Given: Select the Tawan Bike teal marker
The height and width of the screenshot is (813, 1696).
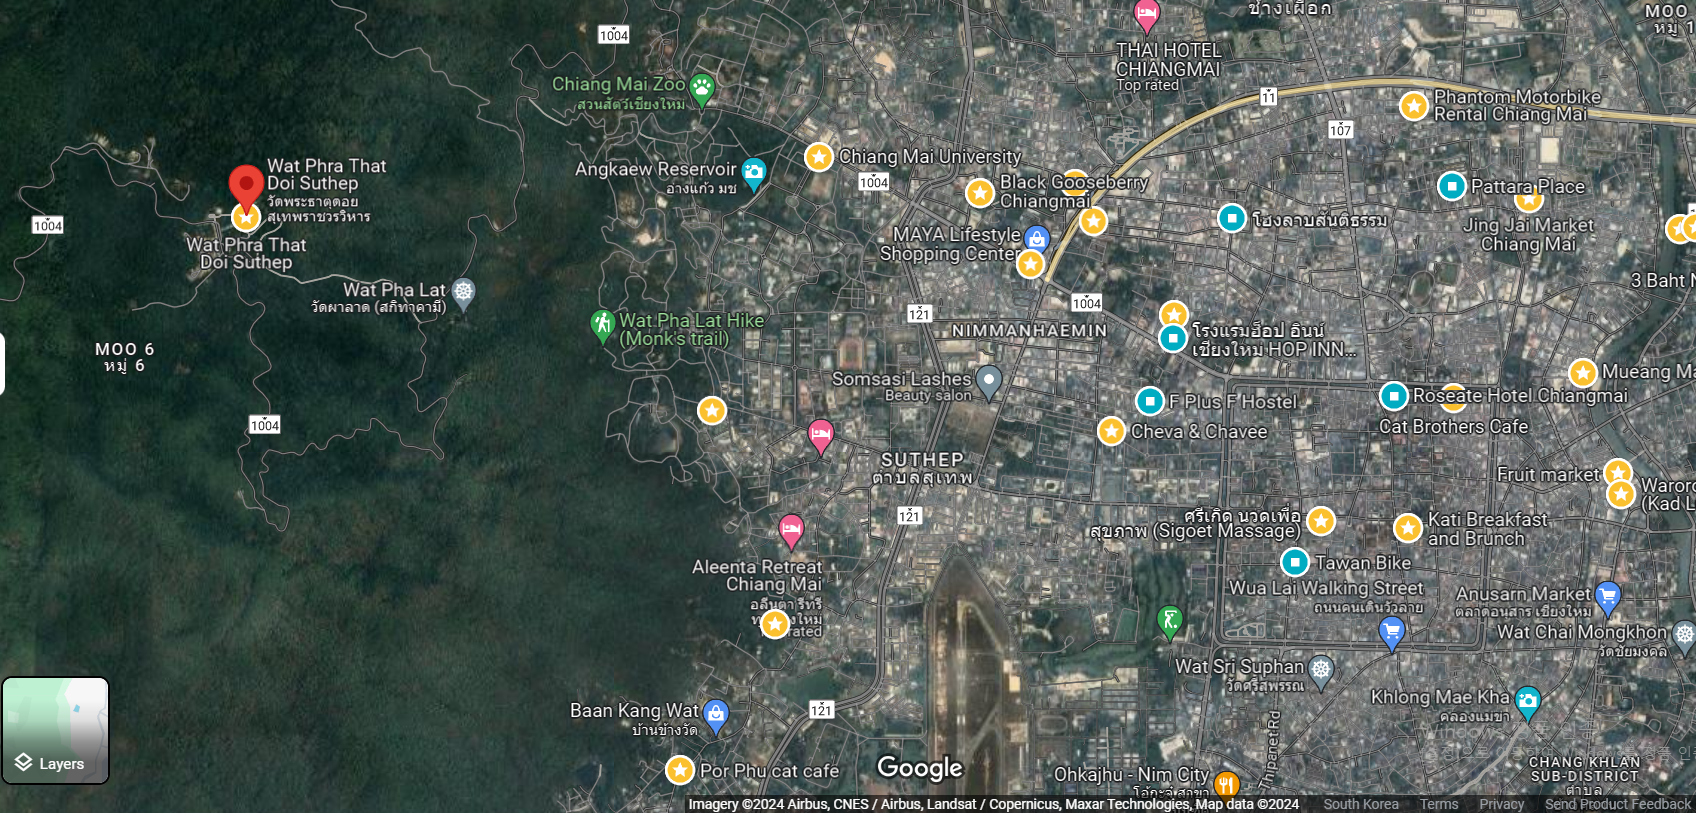Looking at the screenshot, I should [x=1295, y=562].
